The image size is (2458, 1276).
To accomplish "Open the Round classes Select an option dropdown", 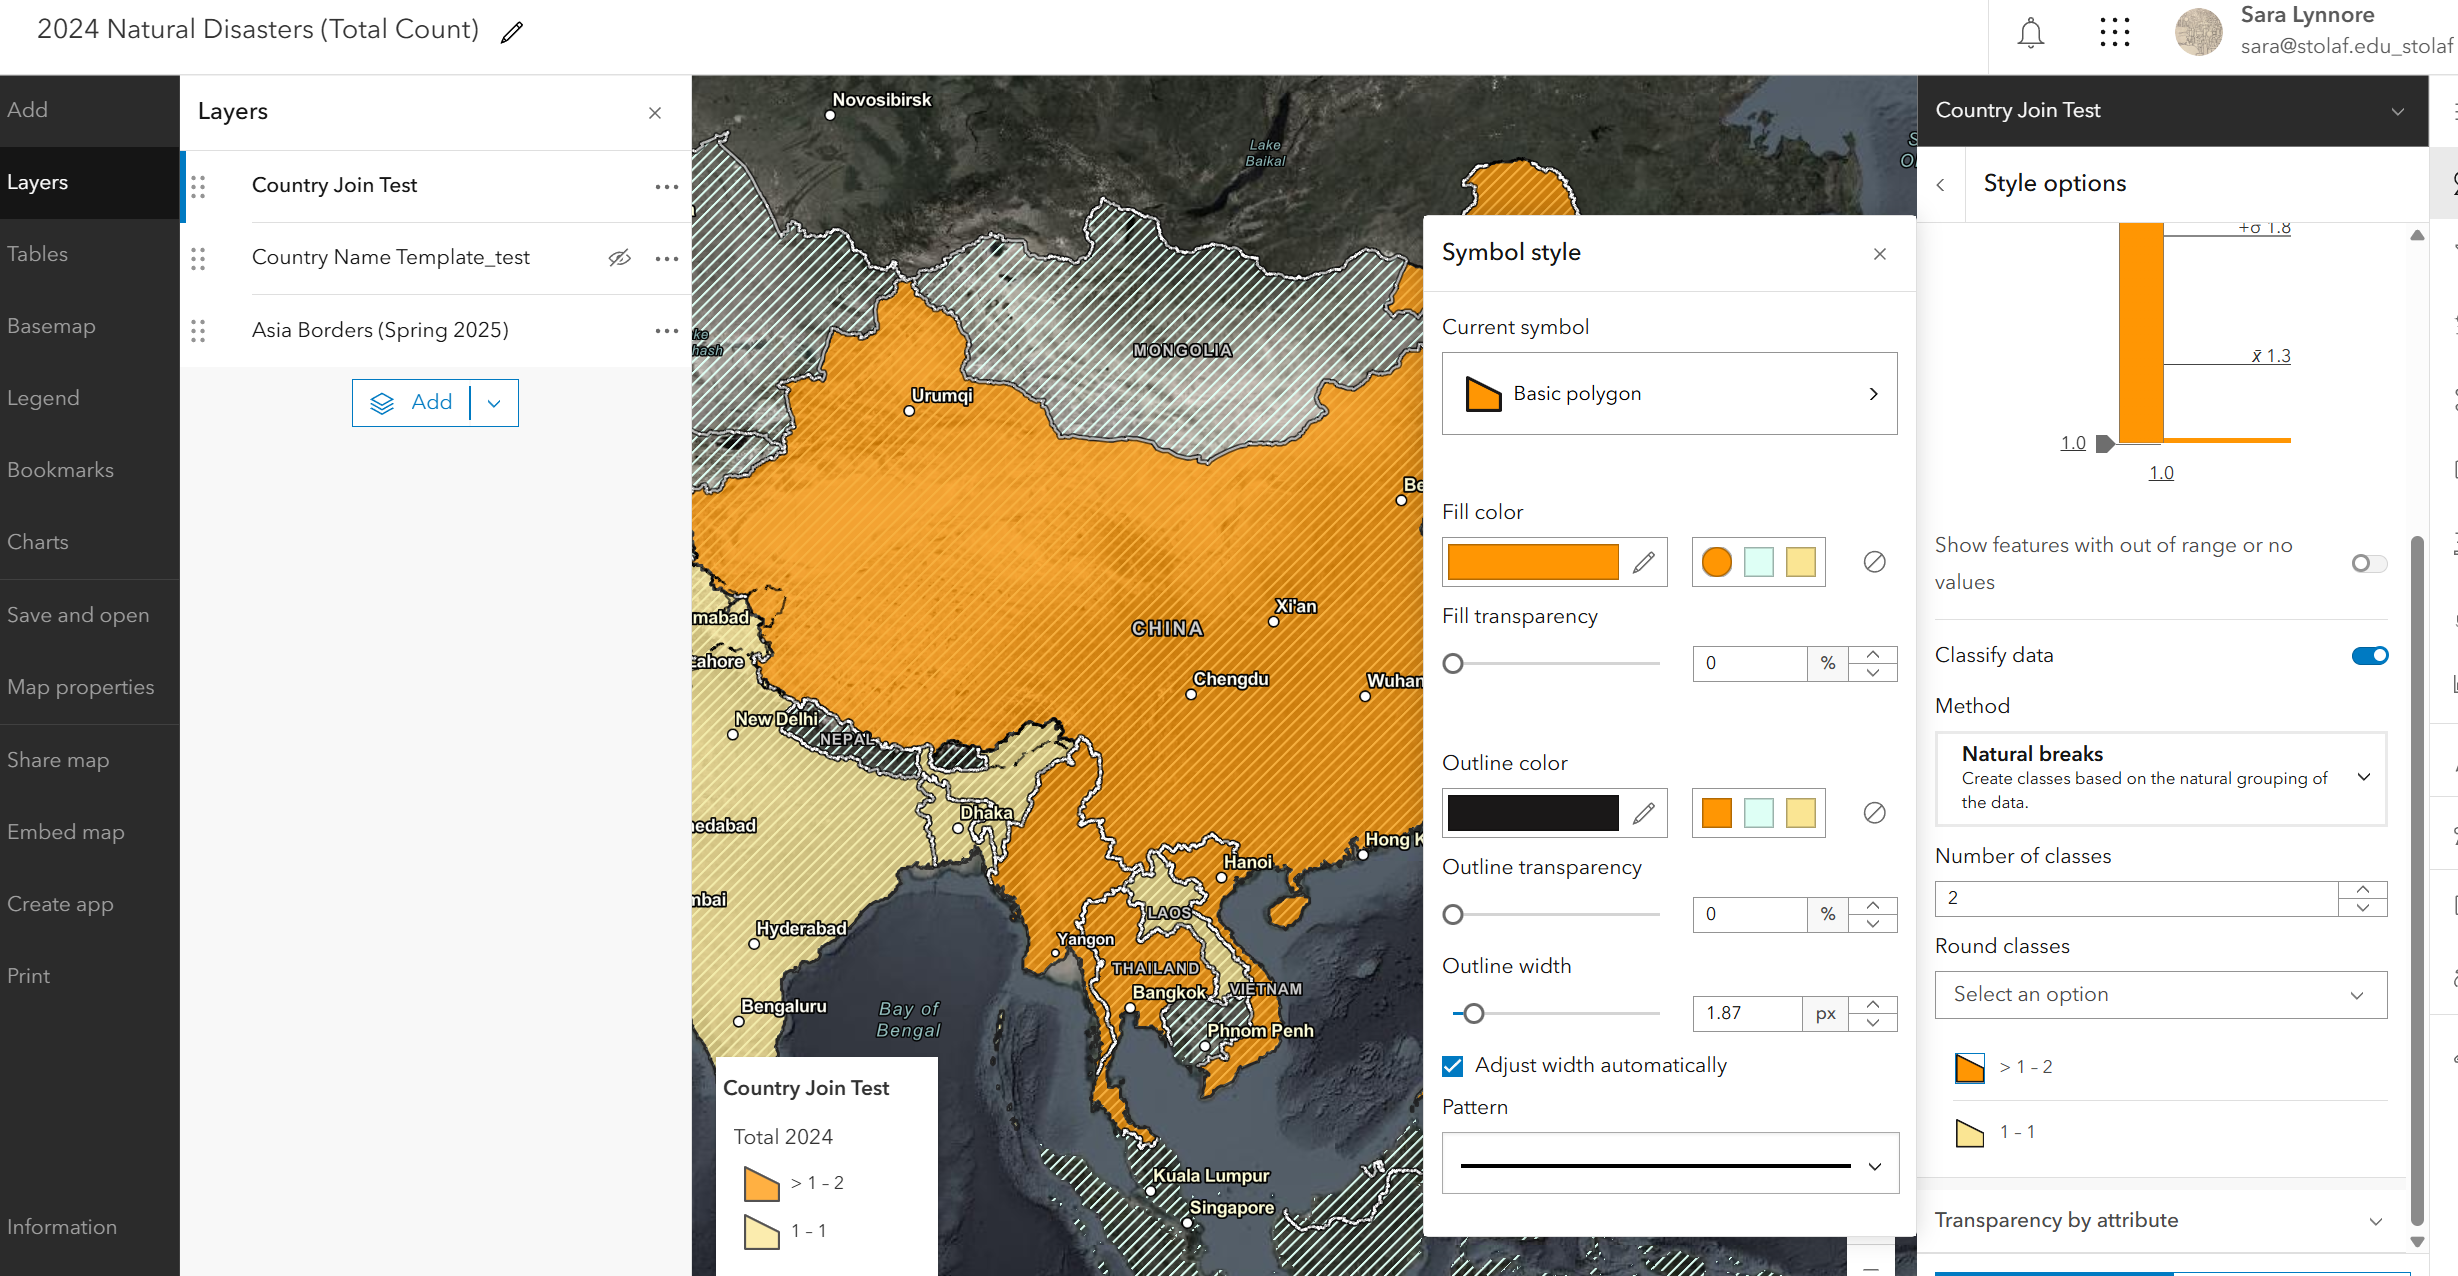I will click(x=2159, y=994).
